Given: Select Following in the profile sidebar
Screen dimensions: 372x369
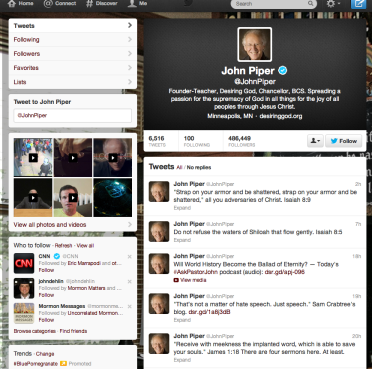Looking at the screenshot, I should pos(73,40).
